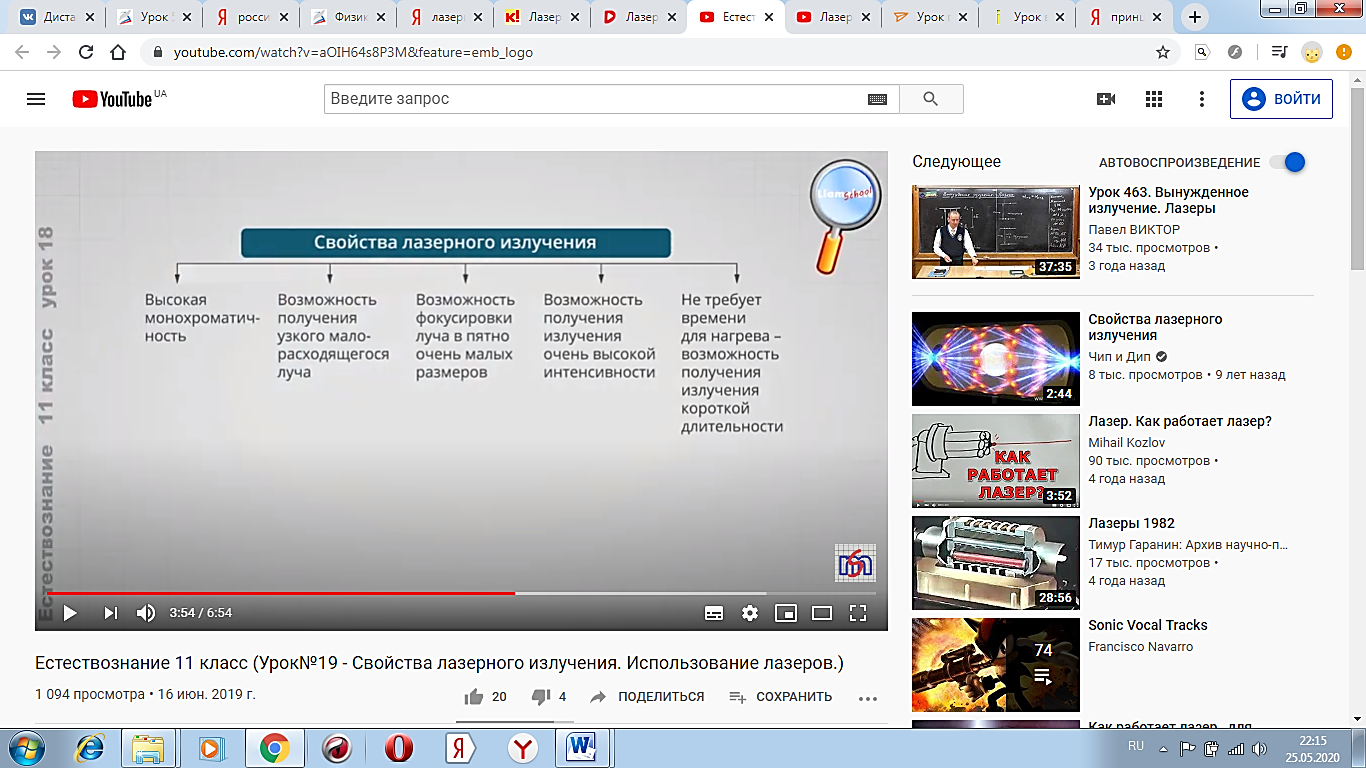Go forward in browser history
This screenshot has height=768, width=1366.
pyautogui.click(x=54, y=52)
